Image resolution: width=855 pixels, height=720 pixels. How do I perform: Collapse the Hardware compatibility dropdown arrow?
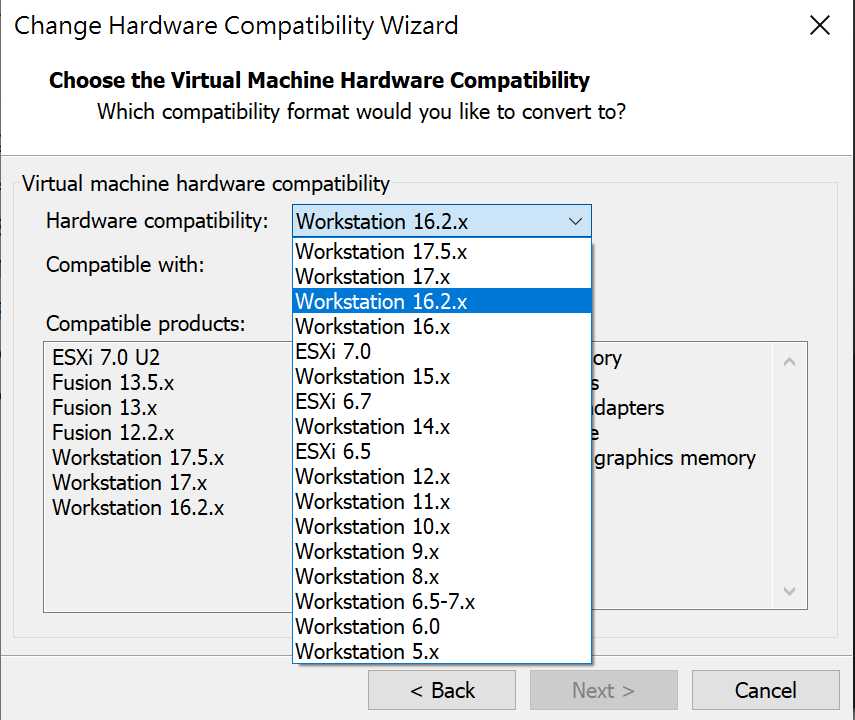pos(575,221)
